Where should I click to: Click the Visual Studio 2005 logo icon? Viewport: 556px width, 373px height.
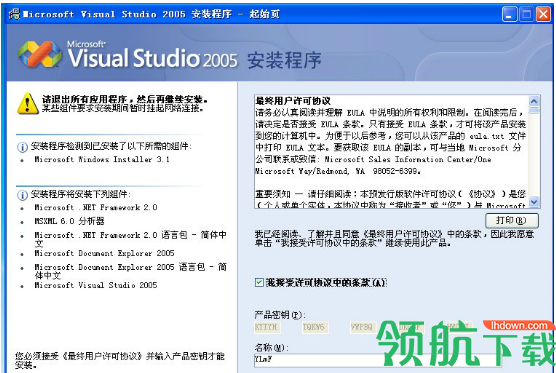tap(40, 55)
